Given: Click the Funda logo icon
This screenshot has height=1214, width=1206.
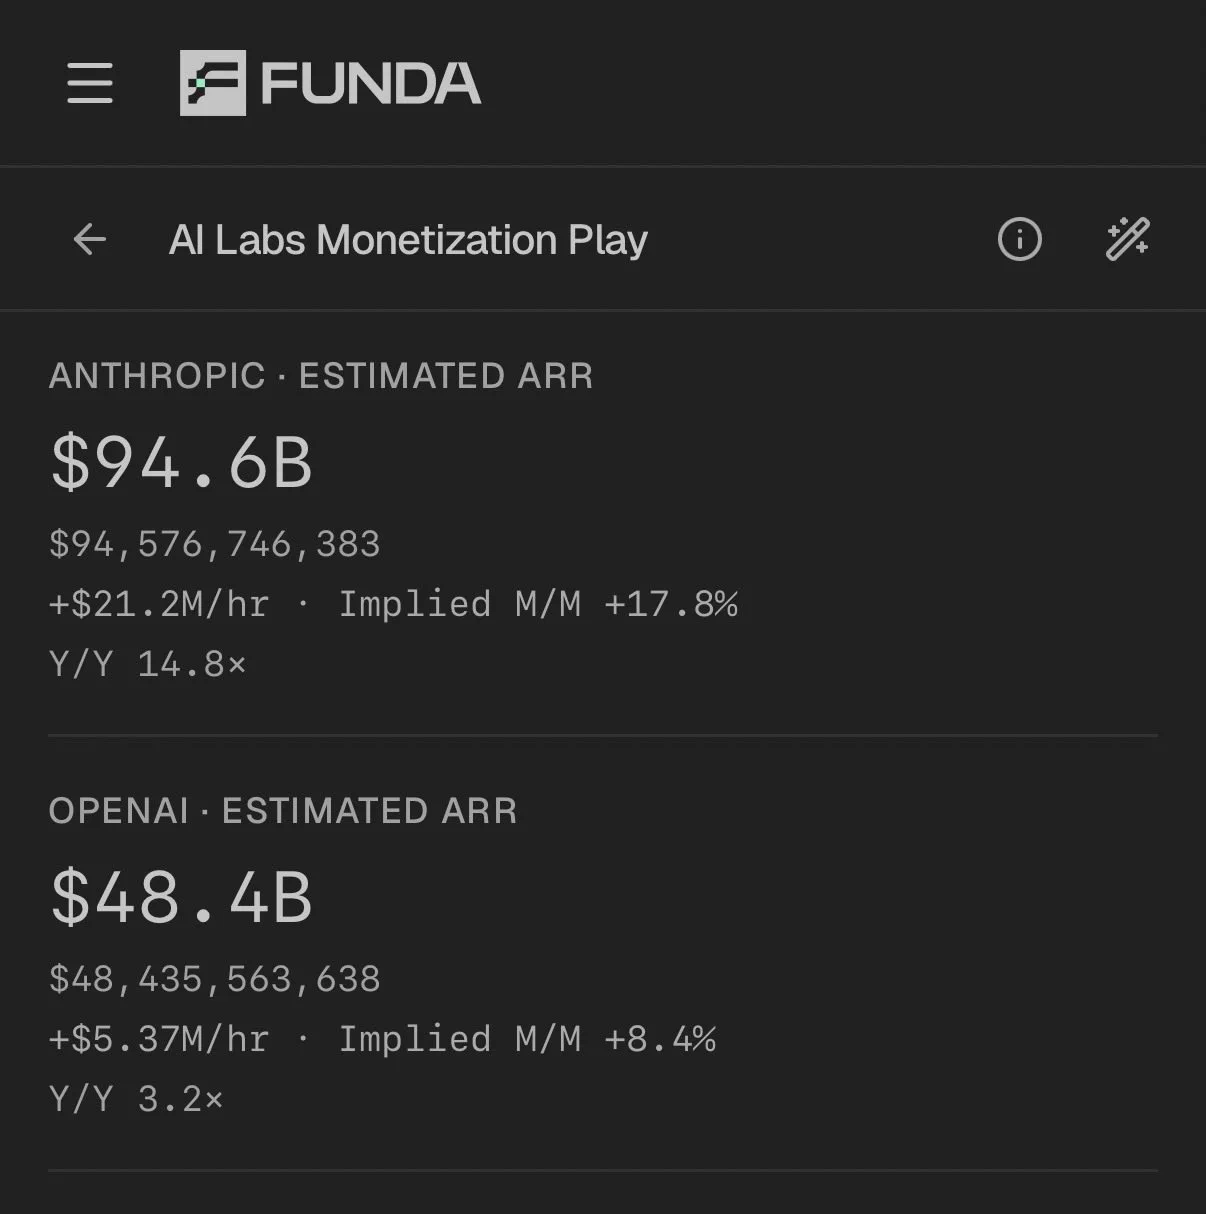Looking at the screenshot, I should pyautogui.click(x=213, y=82).
